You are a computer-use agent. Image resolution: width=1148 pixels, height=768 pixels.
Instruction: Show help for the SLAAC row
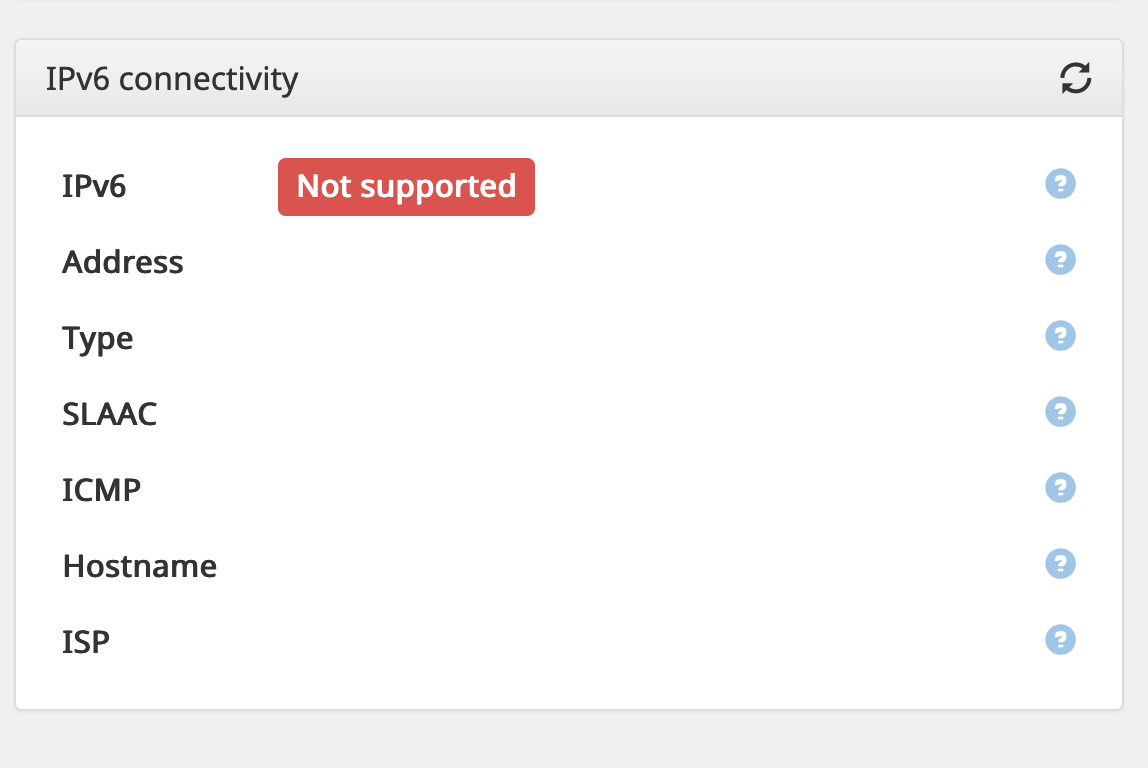coord(1060,411)
